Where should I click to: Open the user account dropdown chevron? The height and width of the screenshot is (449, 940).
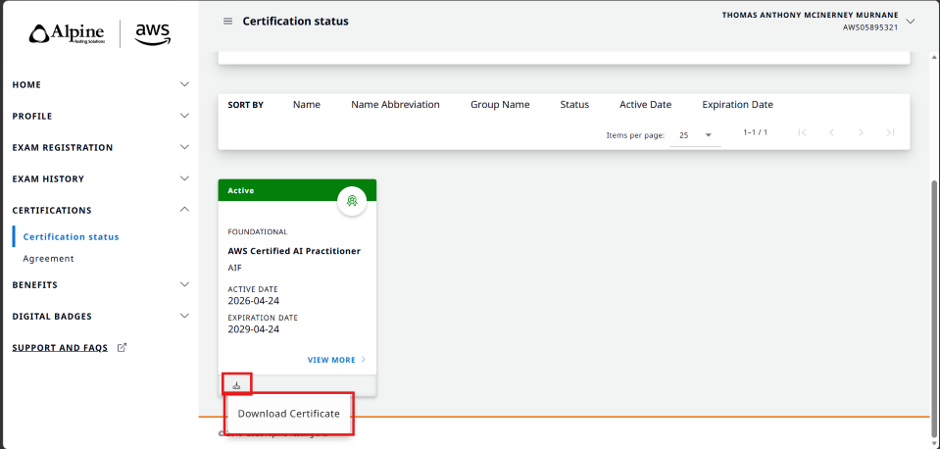pyautogui.click(x=911, y=22)
